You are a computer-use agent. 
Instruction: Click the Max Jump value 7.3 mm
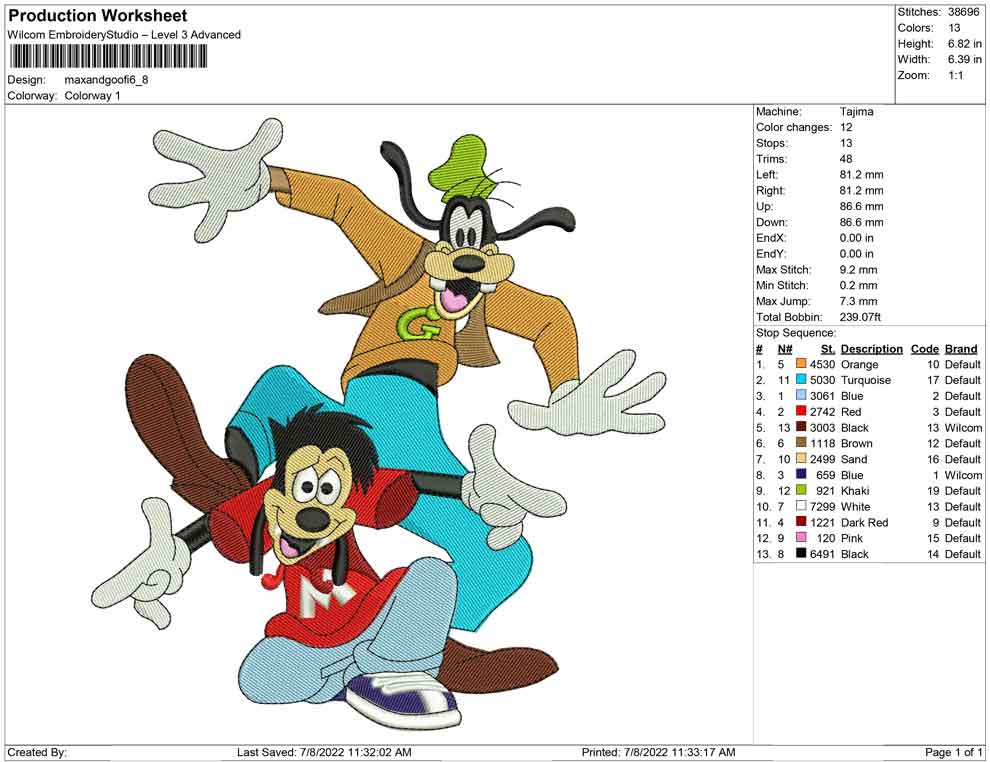pyautogui.click(x=858, y=301)
